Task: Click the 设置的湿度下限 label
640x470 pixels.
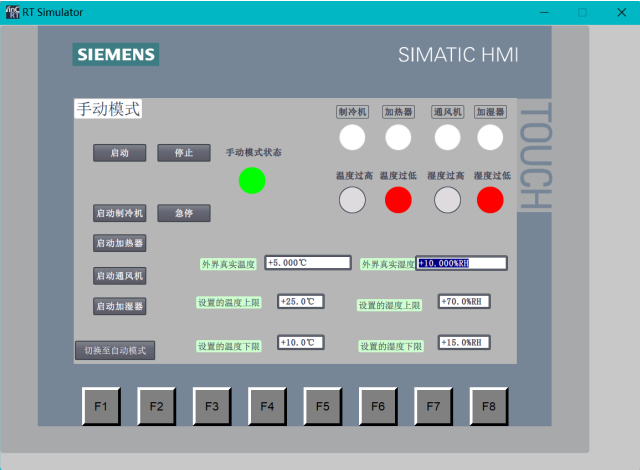Action: (391, 346)
